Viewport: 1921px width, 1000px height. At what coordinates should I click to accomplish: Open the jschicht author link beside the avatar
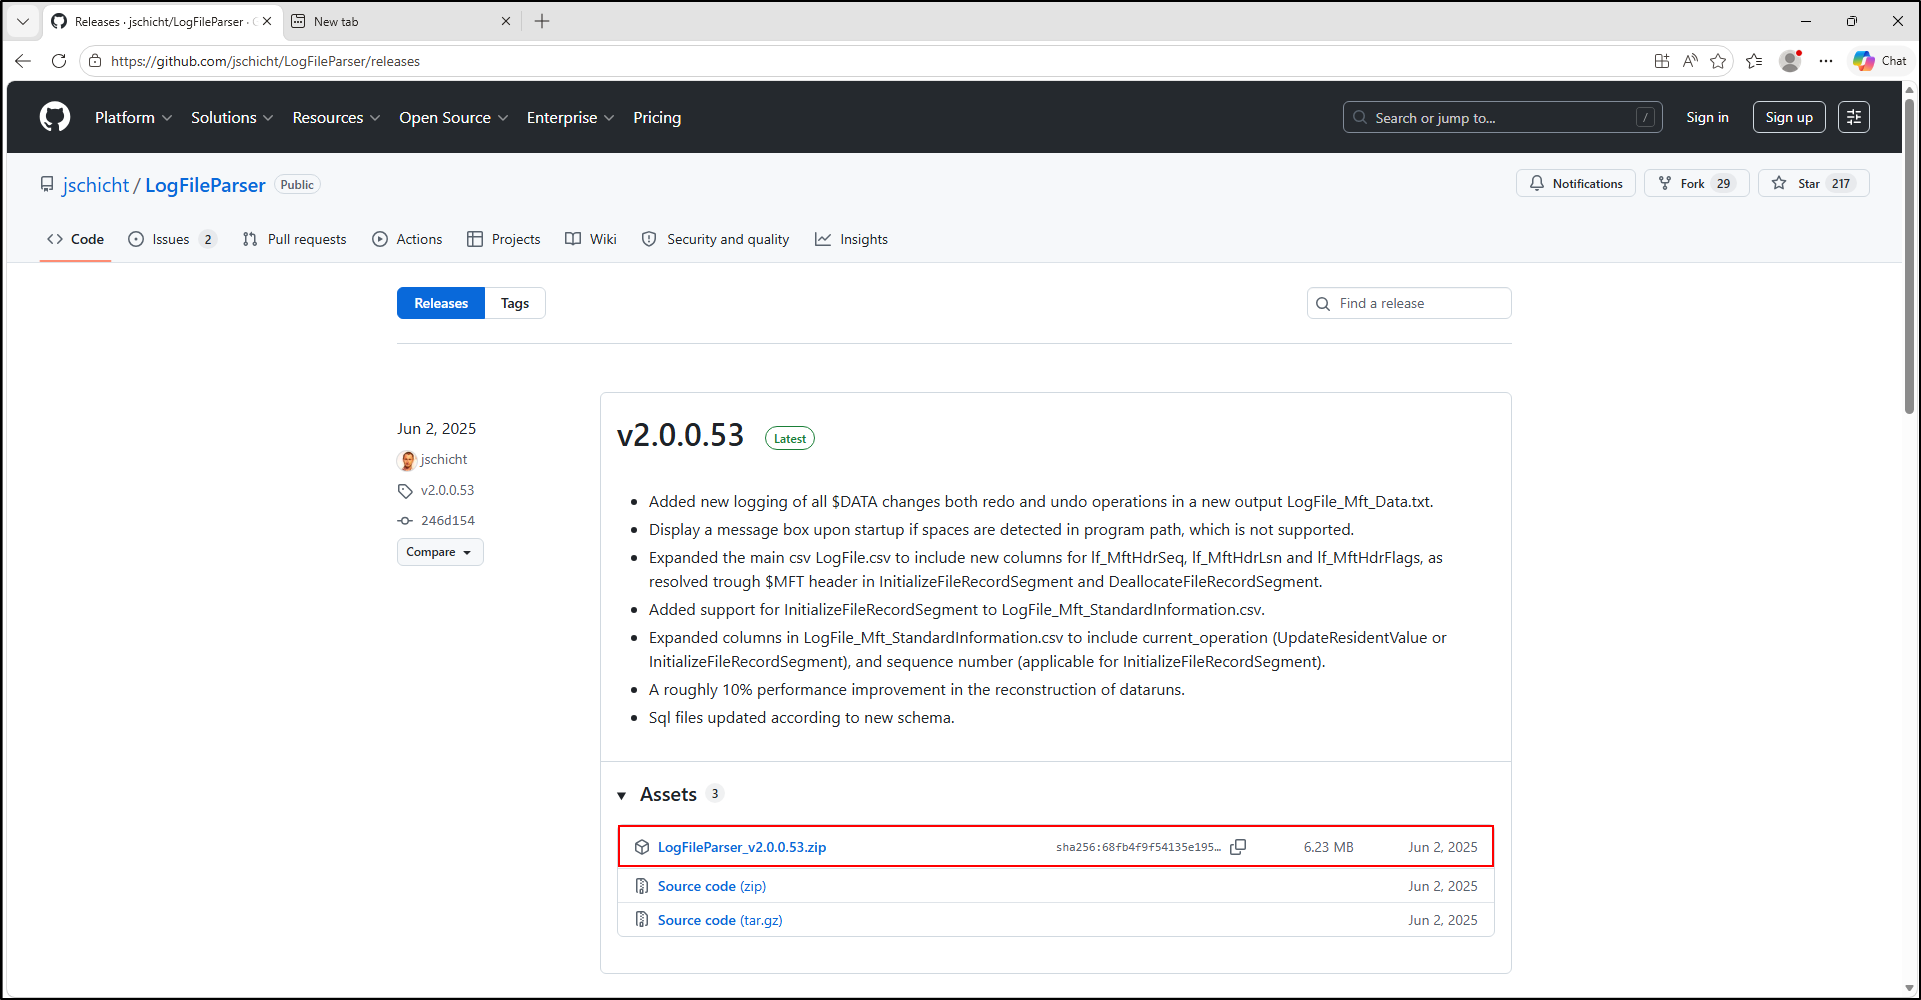coord(444,459)
